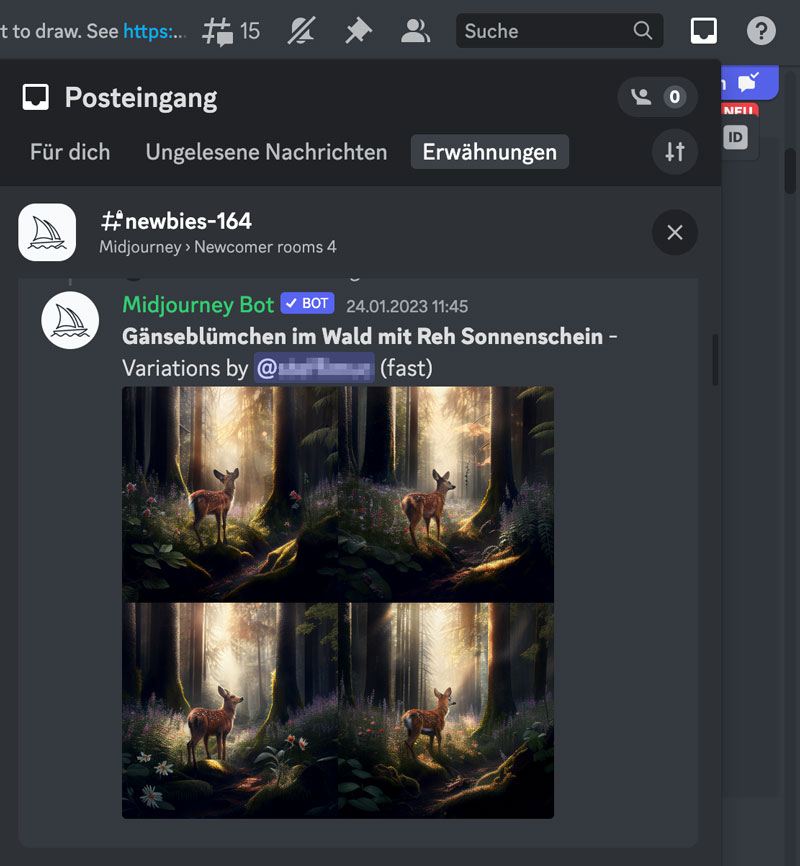Open the deer forest image grid thumbnail
The width and height of the screenshot is (800, 866).
point(337,602)
